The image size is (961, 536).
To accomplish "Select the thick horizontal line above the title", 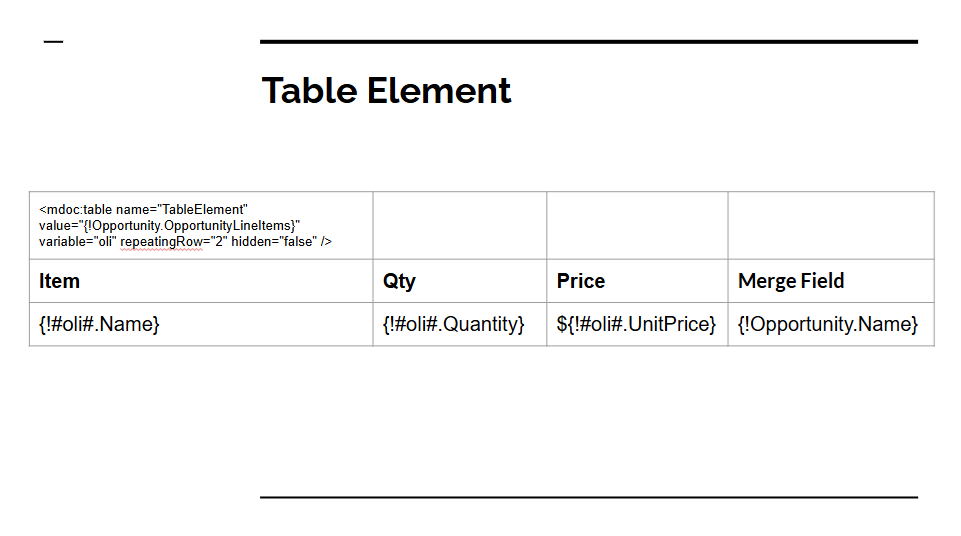I will tap(588, 42).
